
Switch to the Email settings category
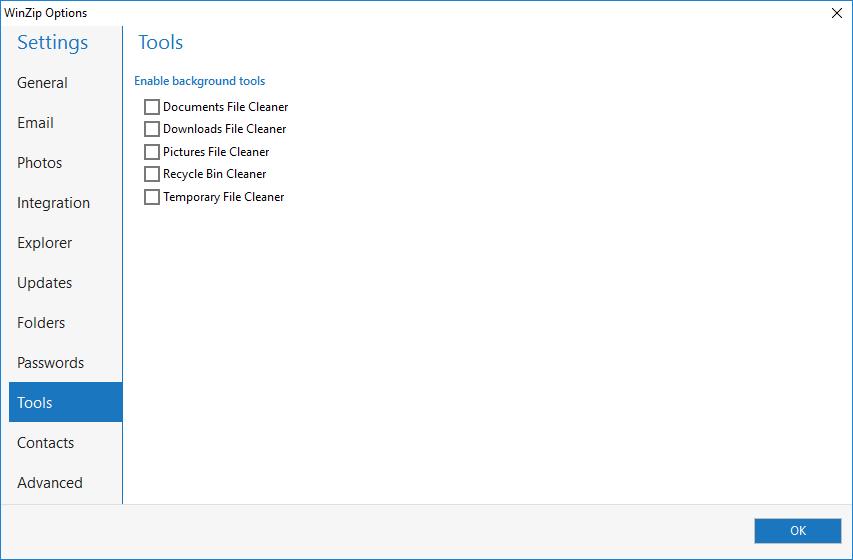65,123
